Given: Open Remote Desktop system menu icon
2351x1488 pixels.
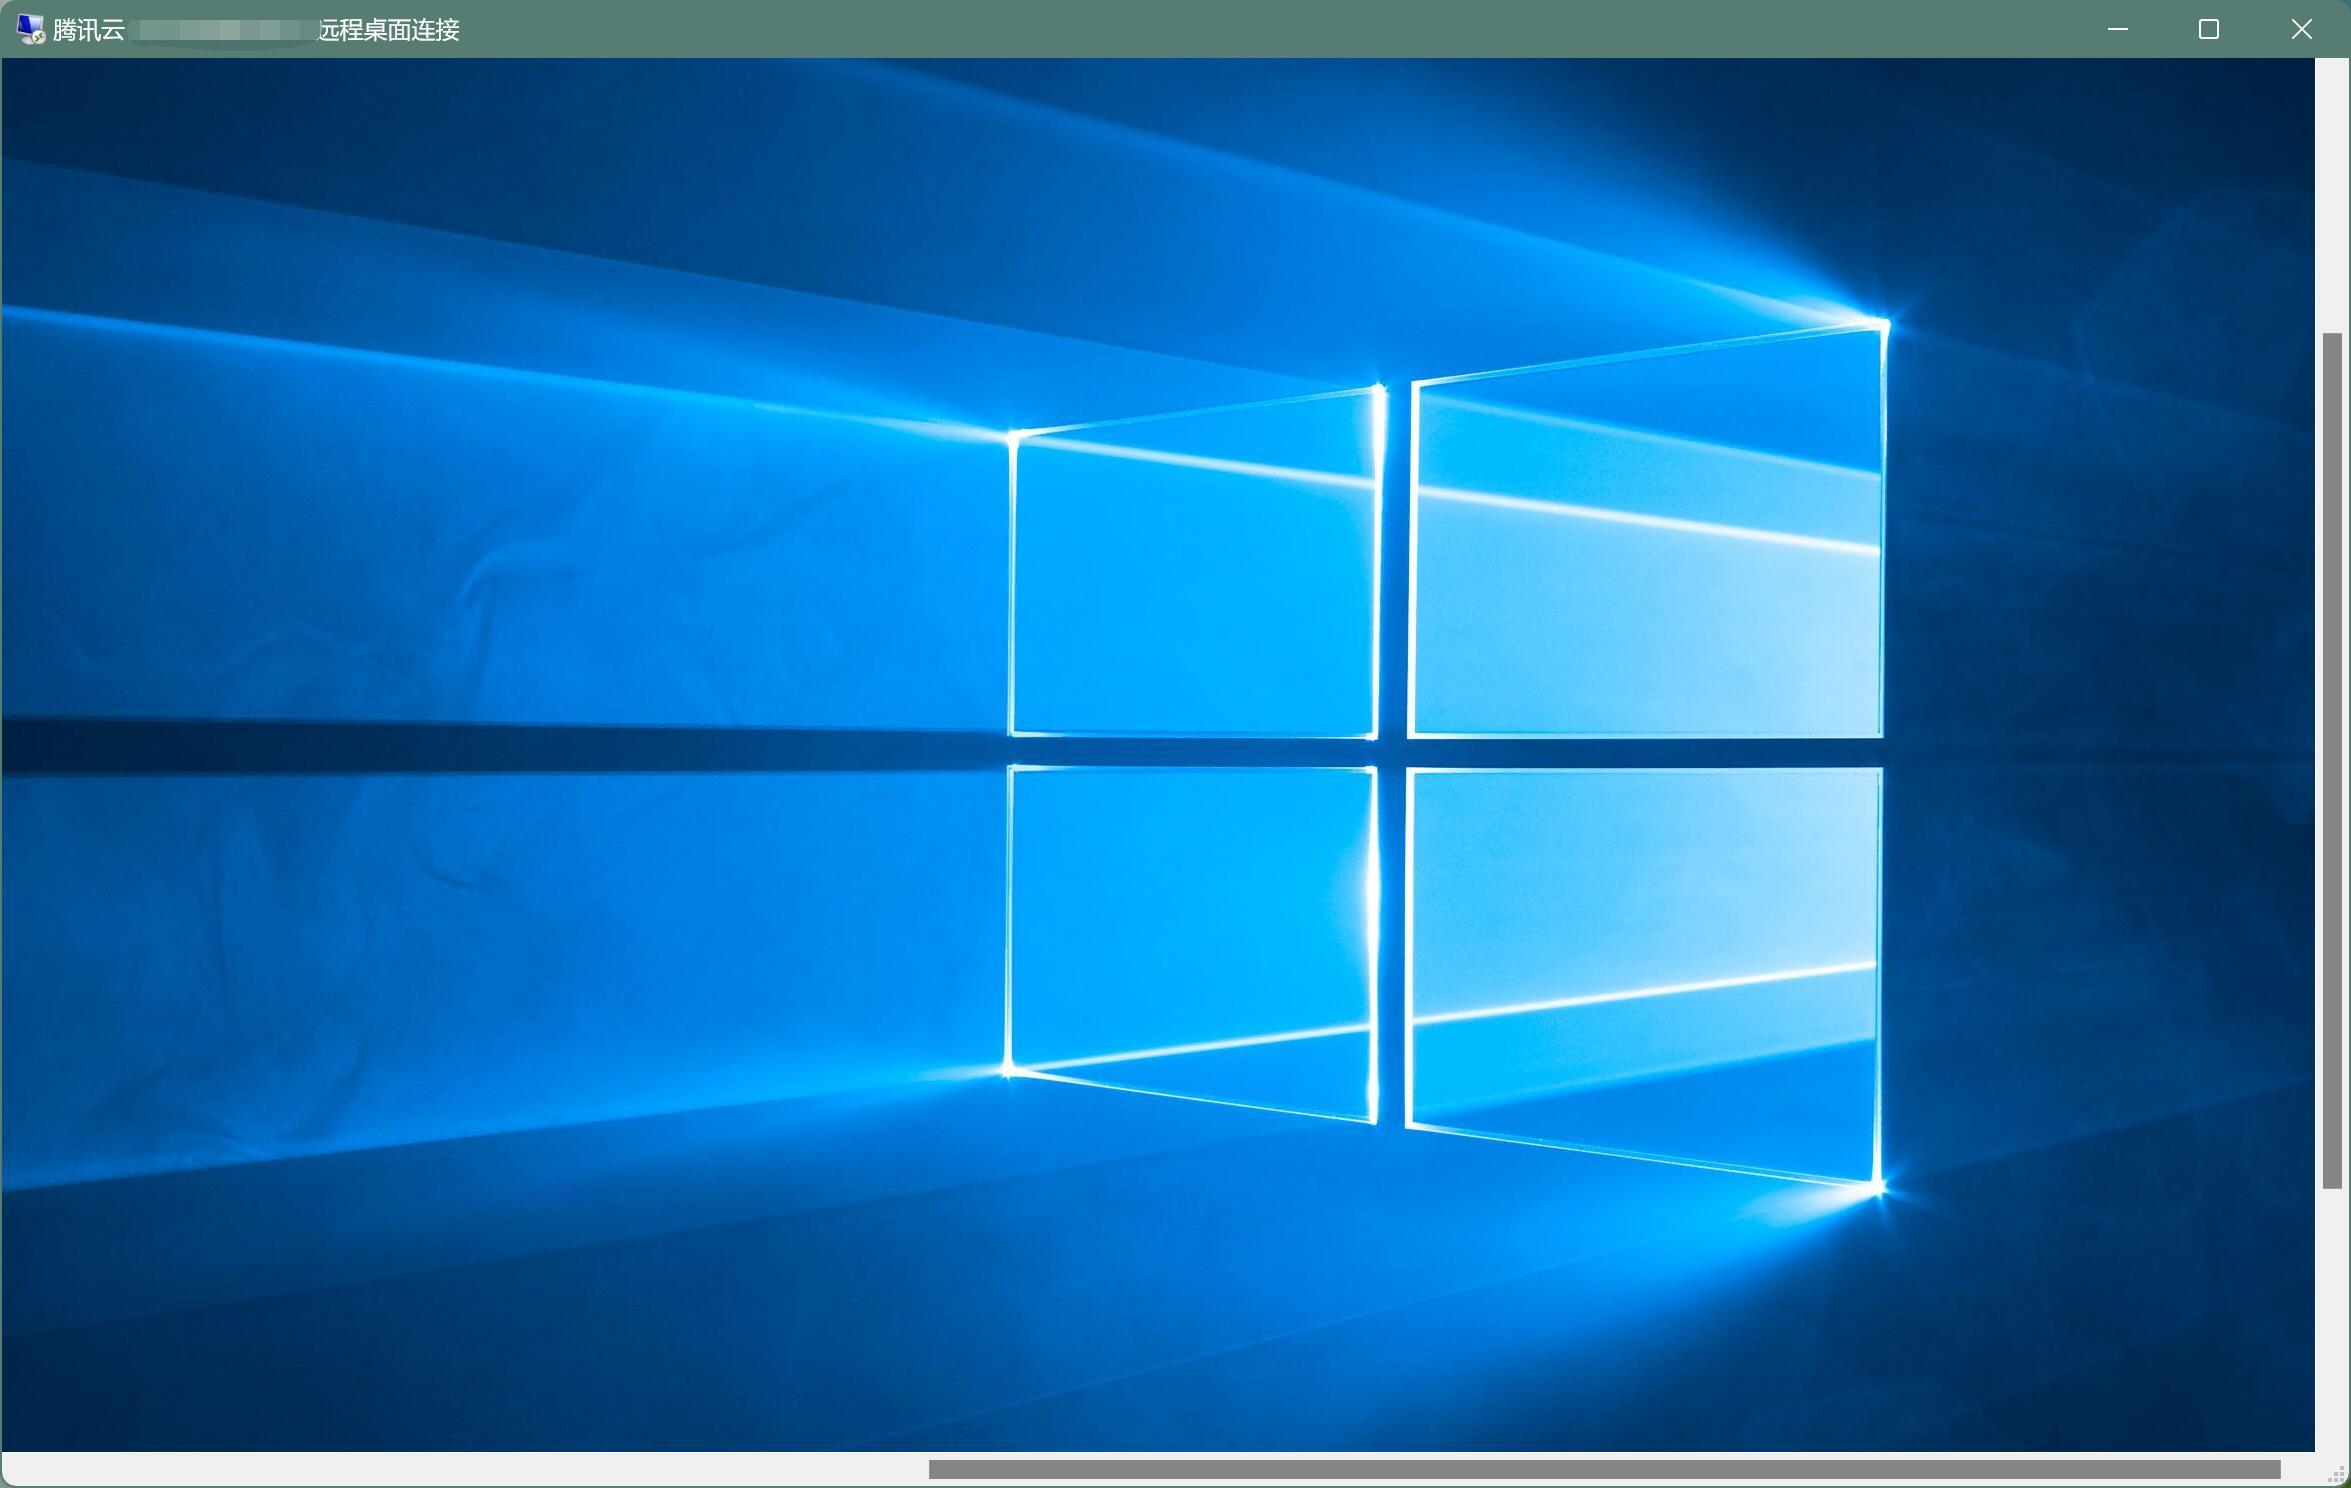Looking at the screenshot, I should (31, 29).
